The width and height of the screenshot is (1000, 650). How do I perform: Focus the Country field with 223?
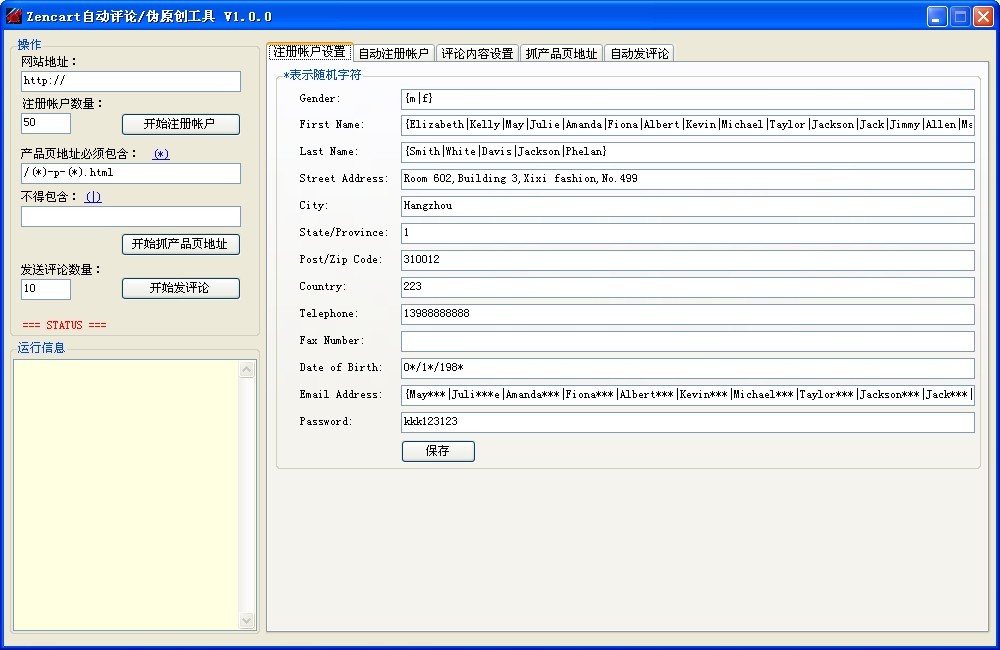click(x=688, y=287)
